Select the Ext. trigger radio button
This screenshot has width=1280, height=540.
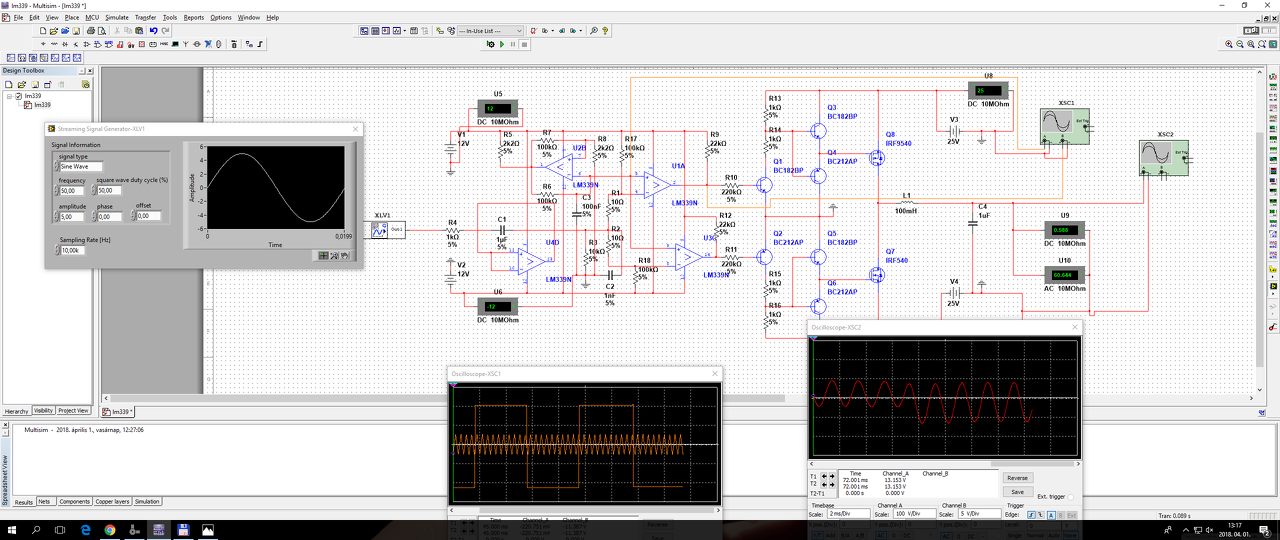click(x=1071, y=497)
